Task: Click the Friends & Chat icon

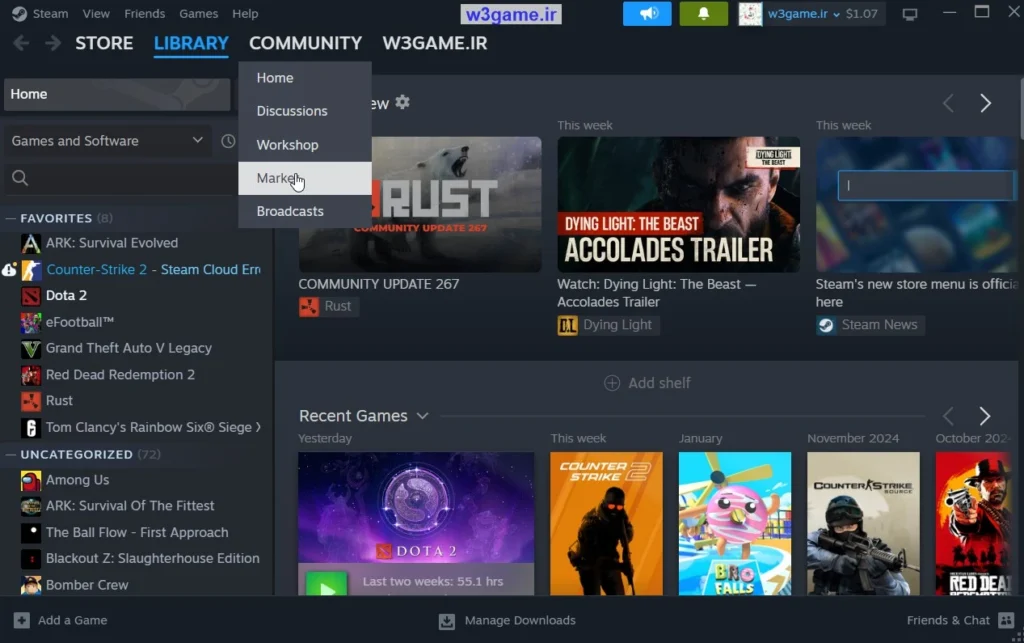Action: 1006,620
